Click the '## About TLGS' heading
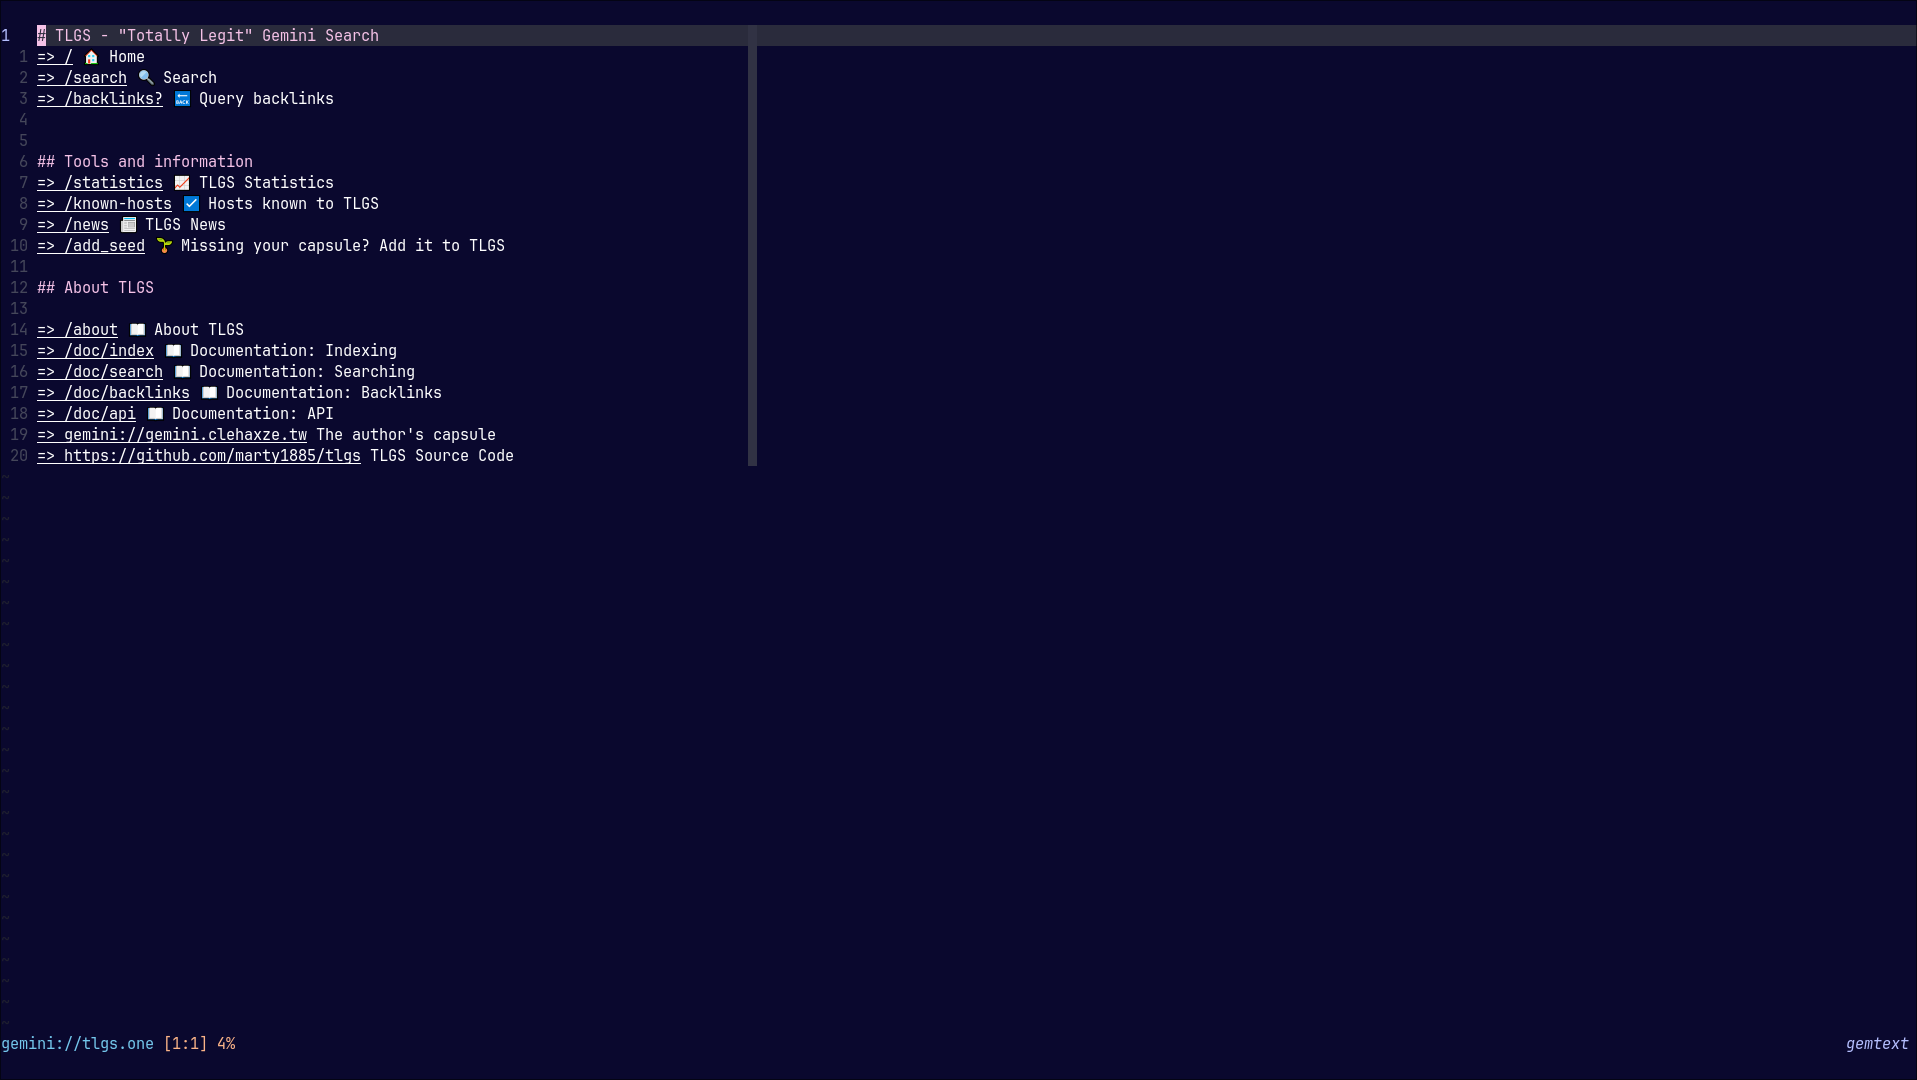The image size is (1917, 1080). click(95, 288)
